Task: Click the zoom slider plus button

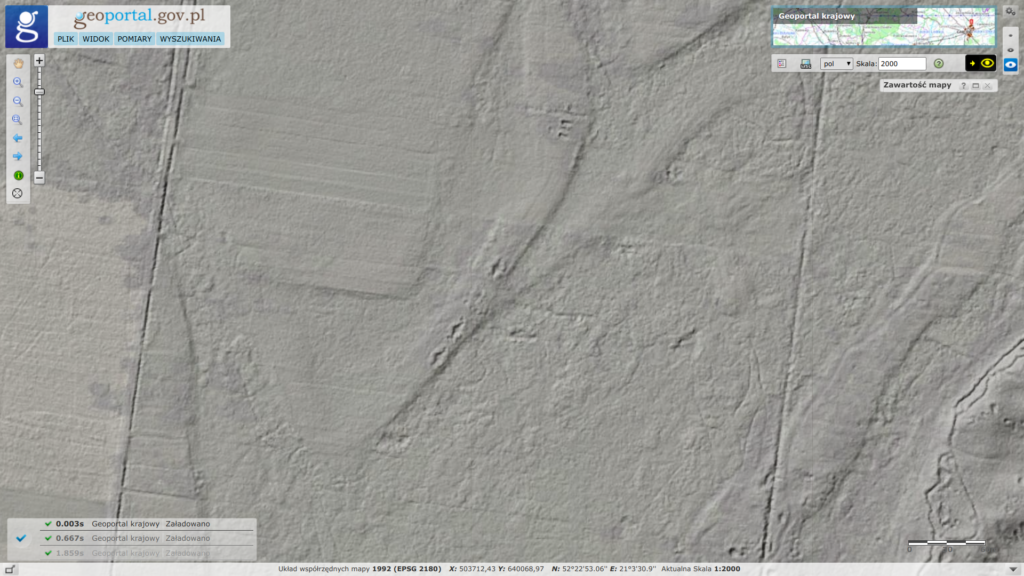Action: pos(39,61)
